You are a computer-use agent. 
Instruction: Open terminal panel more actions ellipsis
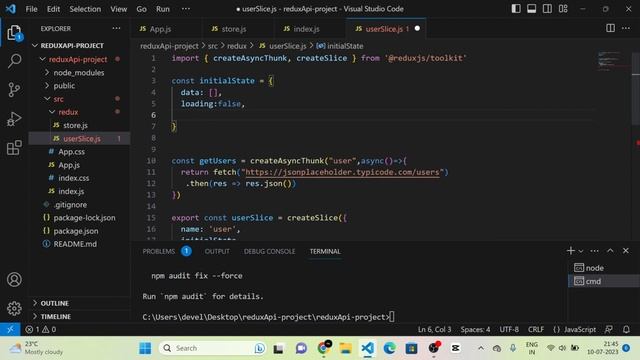pyautogui.click(x=594, y=251)
